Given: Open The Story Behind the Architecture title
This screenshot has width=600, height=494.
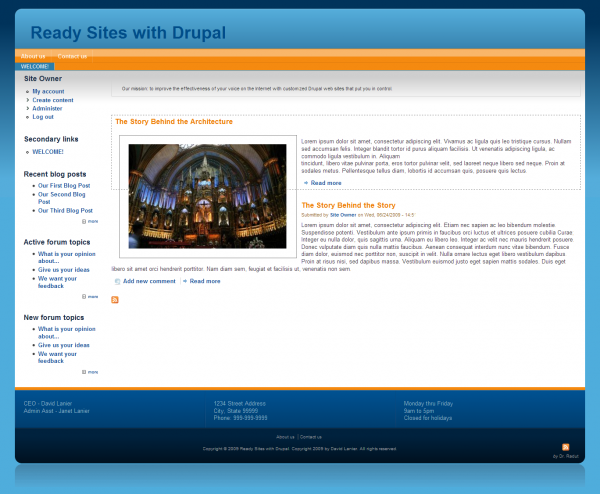Looking at the screenshot, I should [174, 122].
